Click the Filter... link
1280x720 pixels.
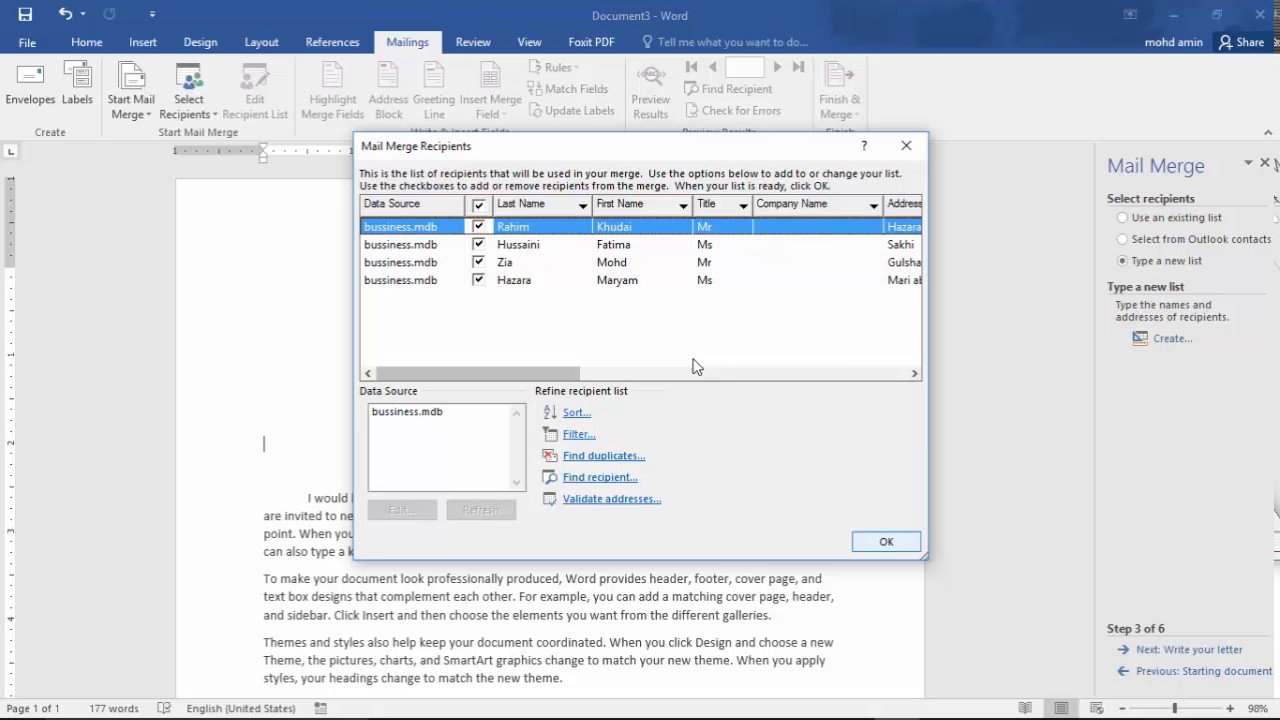tap(579, 434)
